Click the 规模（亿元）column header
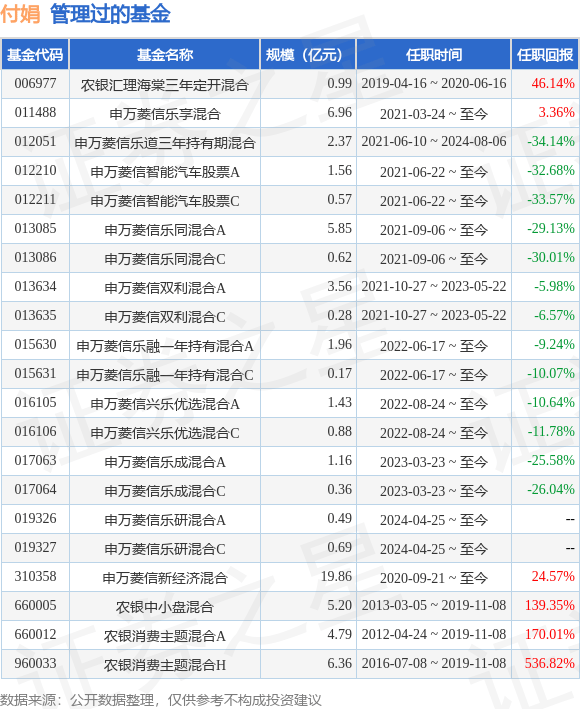Image resolution: width=580 pixels, height=709 pixels. coord(308,55)
